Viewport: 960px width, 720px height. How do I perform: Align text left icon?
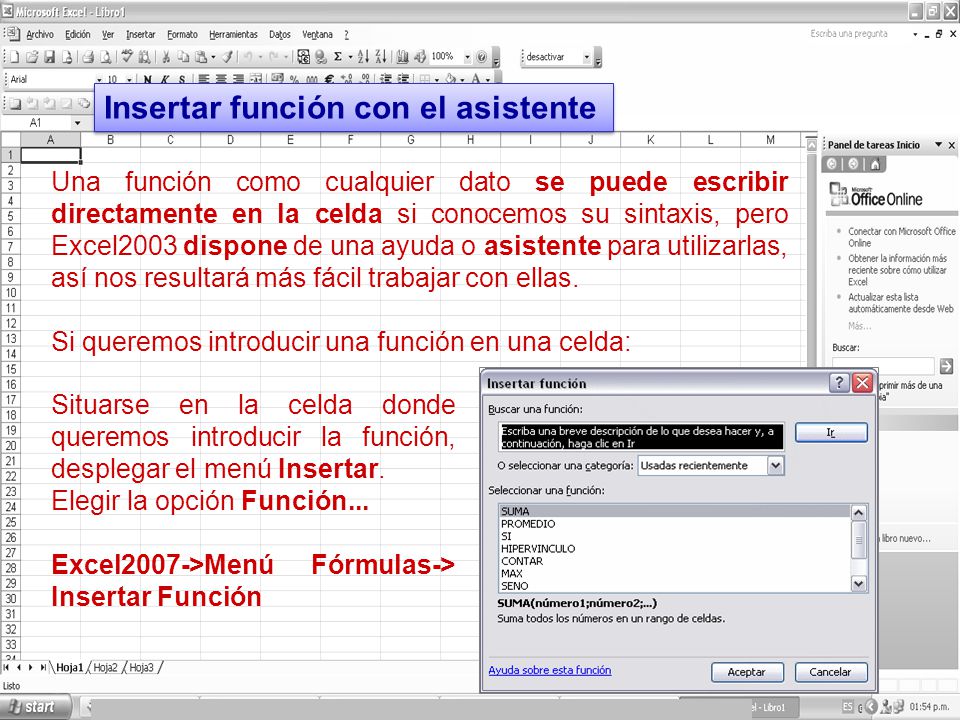[x=204, y=79]
